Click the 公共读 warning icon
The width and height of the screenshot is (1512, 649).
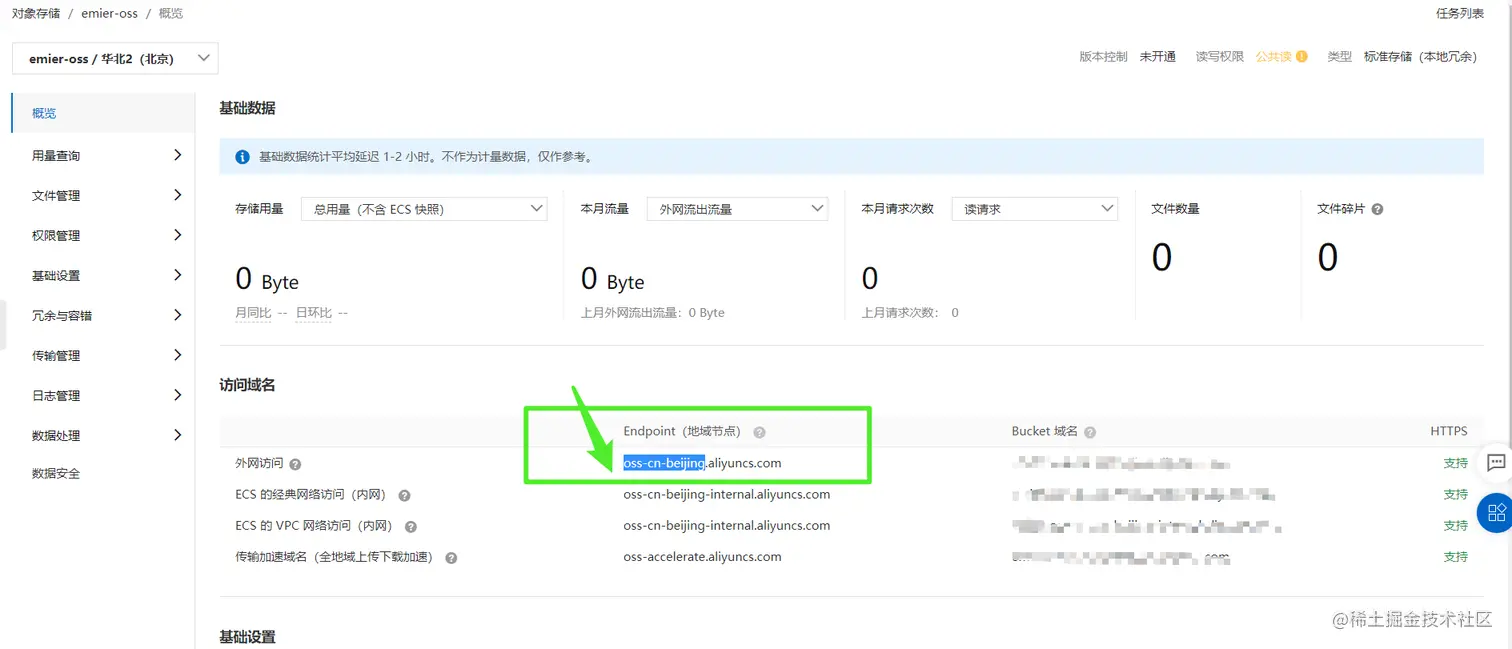(x=1301, y=57)
